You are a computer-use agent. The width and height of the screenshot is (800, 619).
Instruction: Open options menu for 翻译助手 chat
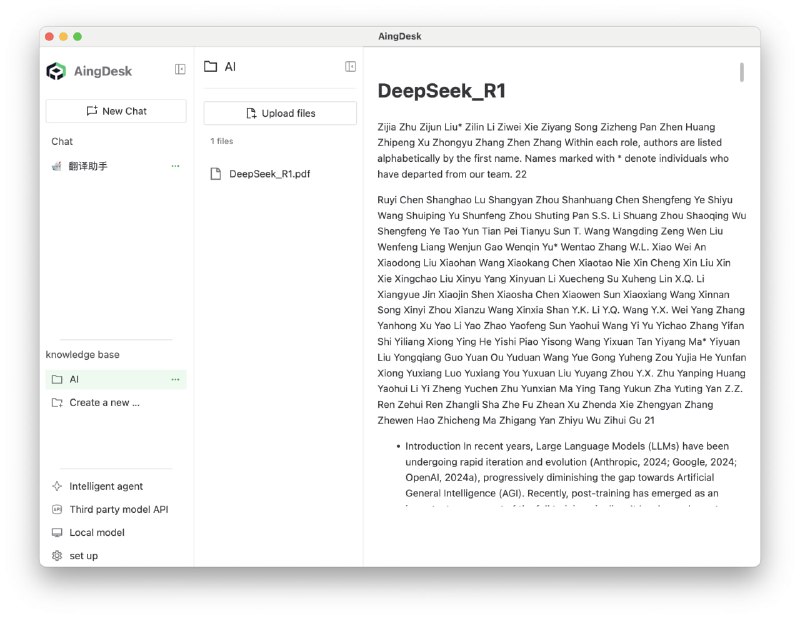(175, 166)
